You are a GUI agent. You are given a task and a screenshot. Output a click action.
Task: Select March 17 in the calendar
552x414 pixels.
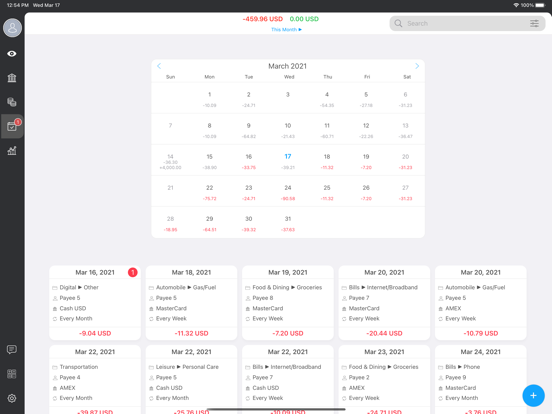(288, 161)
